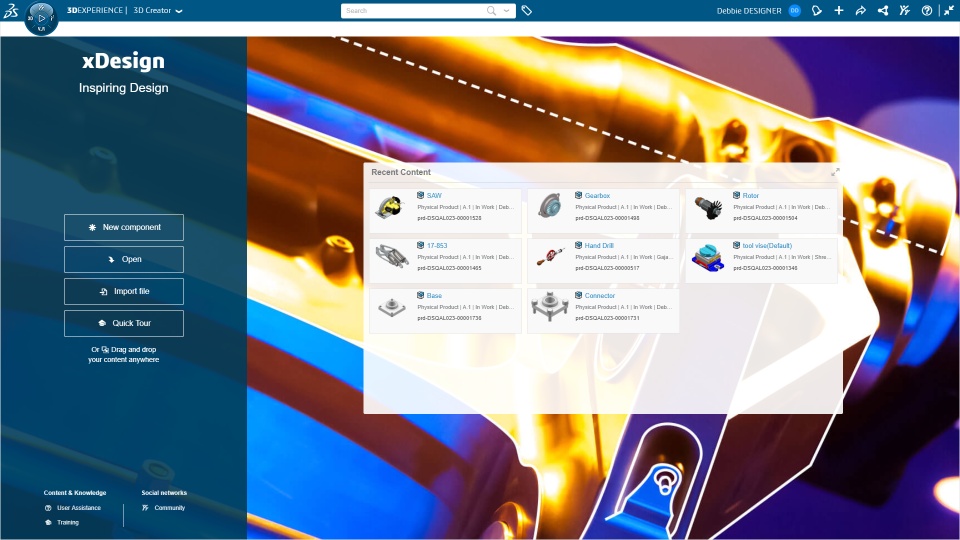Click the Open button
The width and height of the screenshot is (960, 540).
click(124, 260)
